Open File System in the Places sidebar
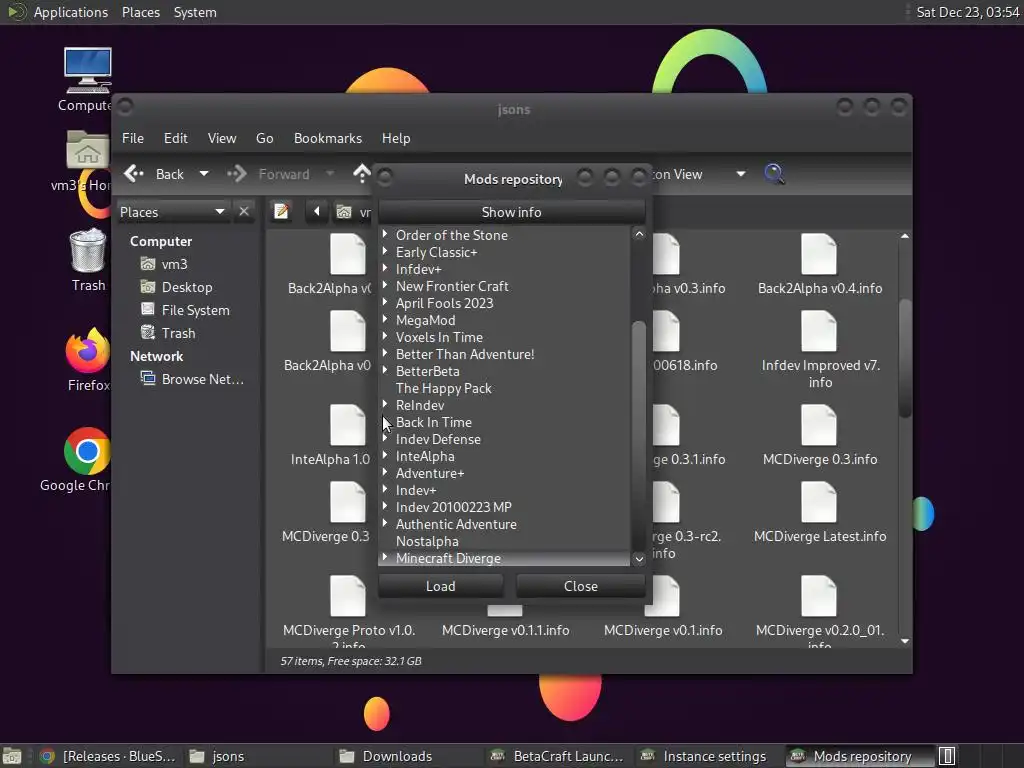 (x=195, y=310)
